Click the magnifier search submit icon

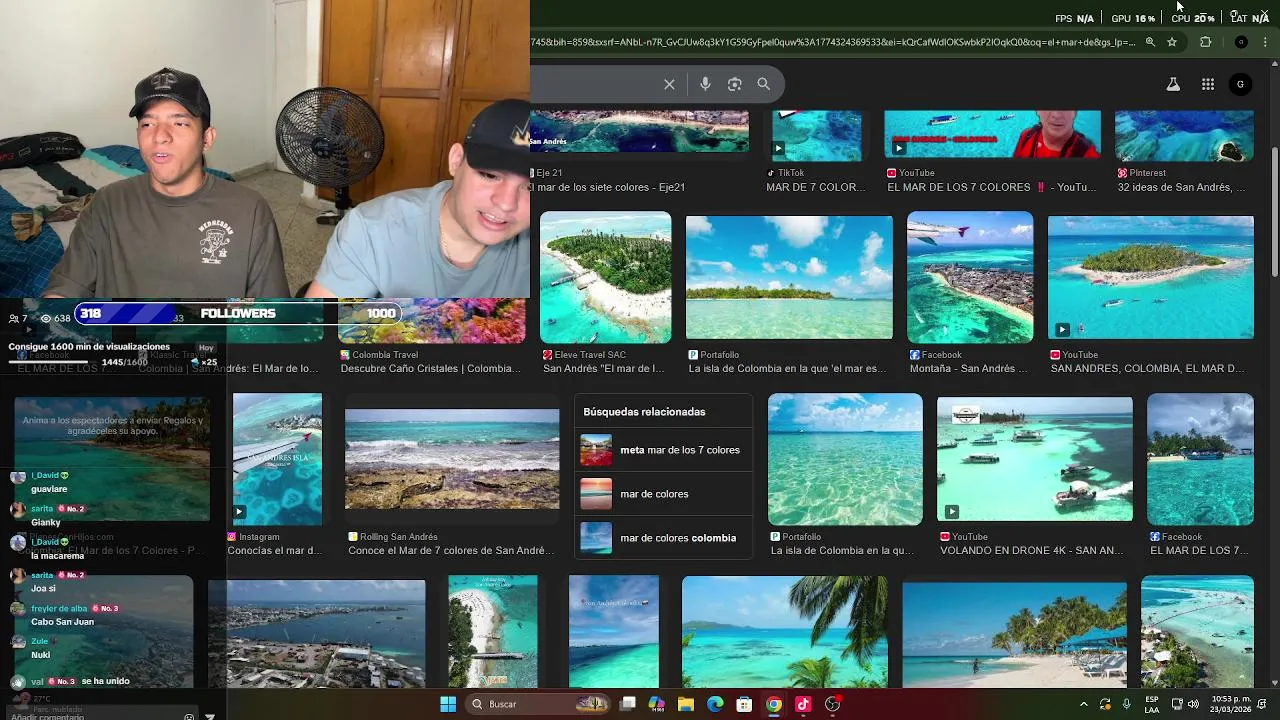[764, 84]
